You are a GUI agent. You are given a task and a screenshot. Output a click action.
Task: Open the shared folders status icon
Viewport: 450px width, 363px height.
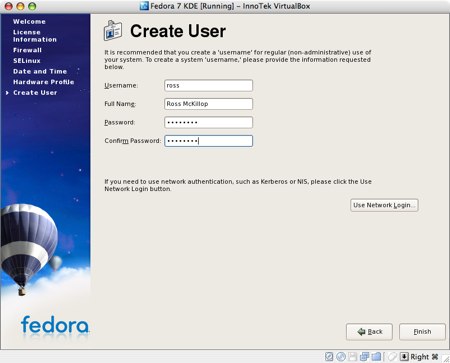point(376,357)
